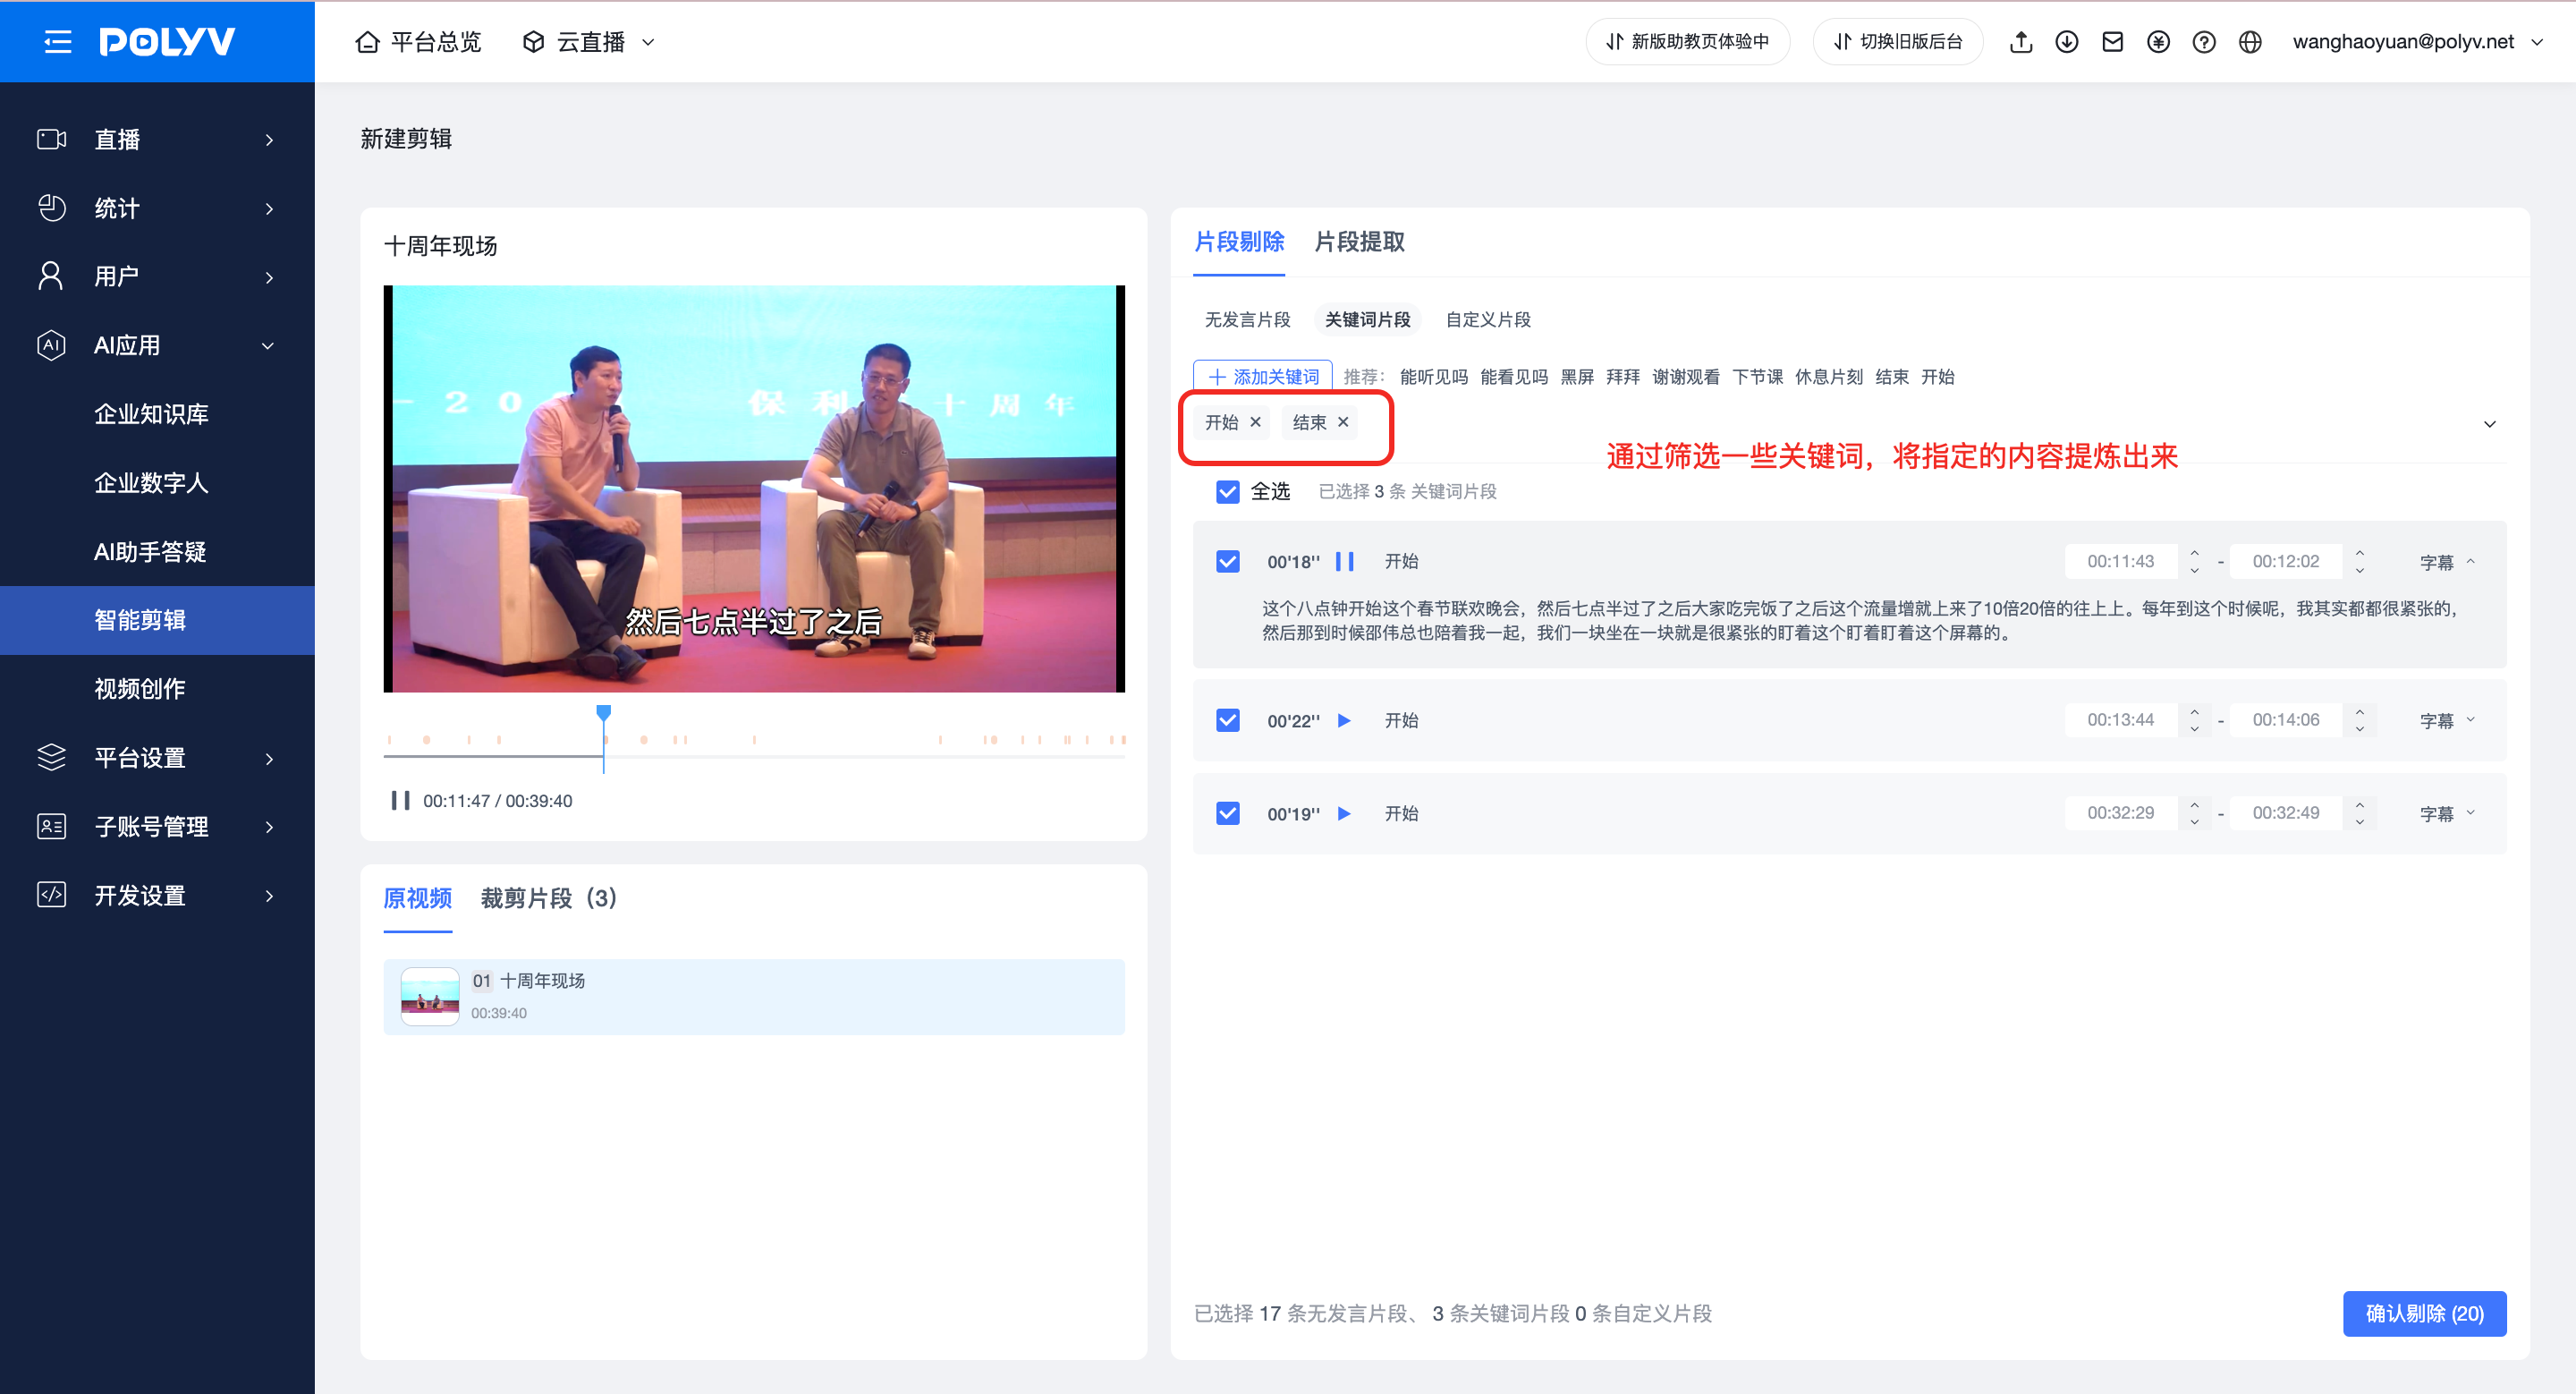
Task: Add recommended keyword 谢谢观看
Action: [x=1686, y=377]
